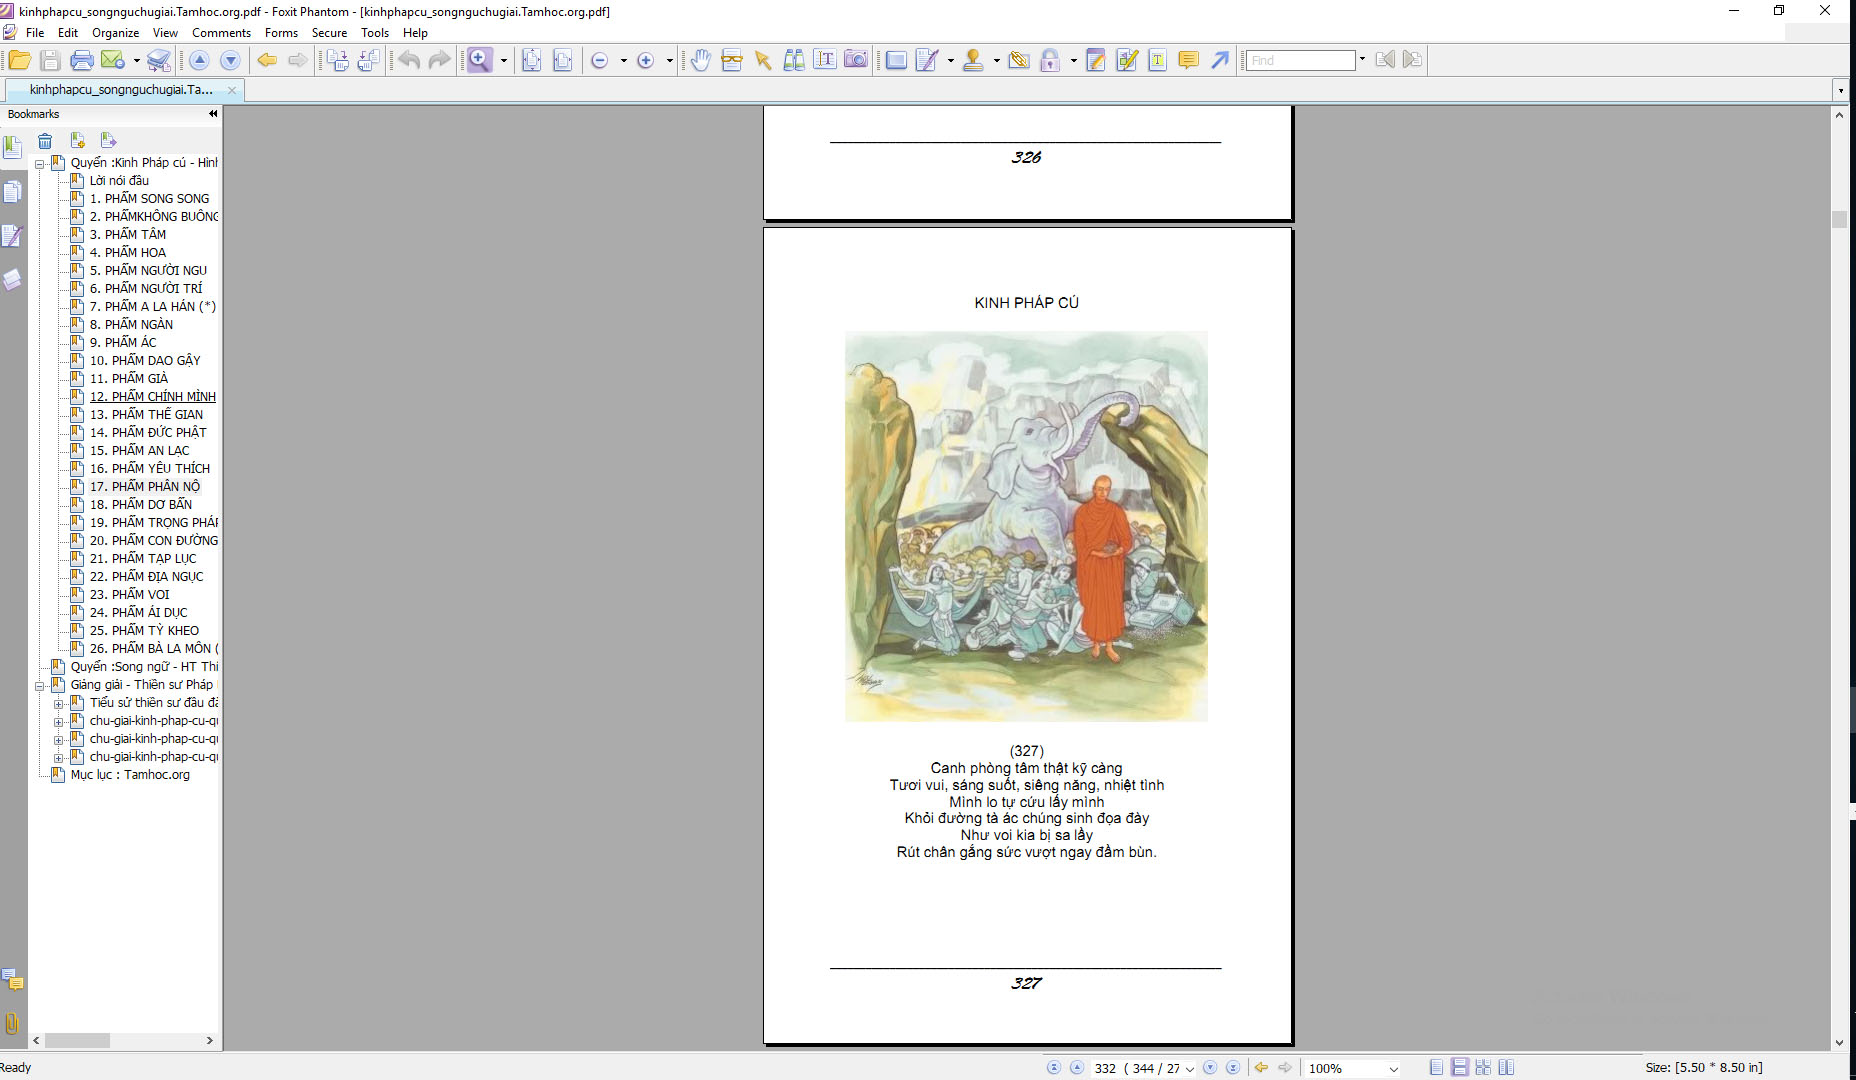Viewport: 1856px width, 1080px height.
Task: Print the document via printer icon
Action: [x=82, y=60]
